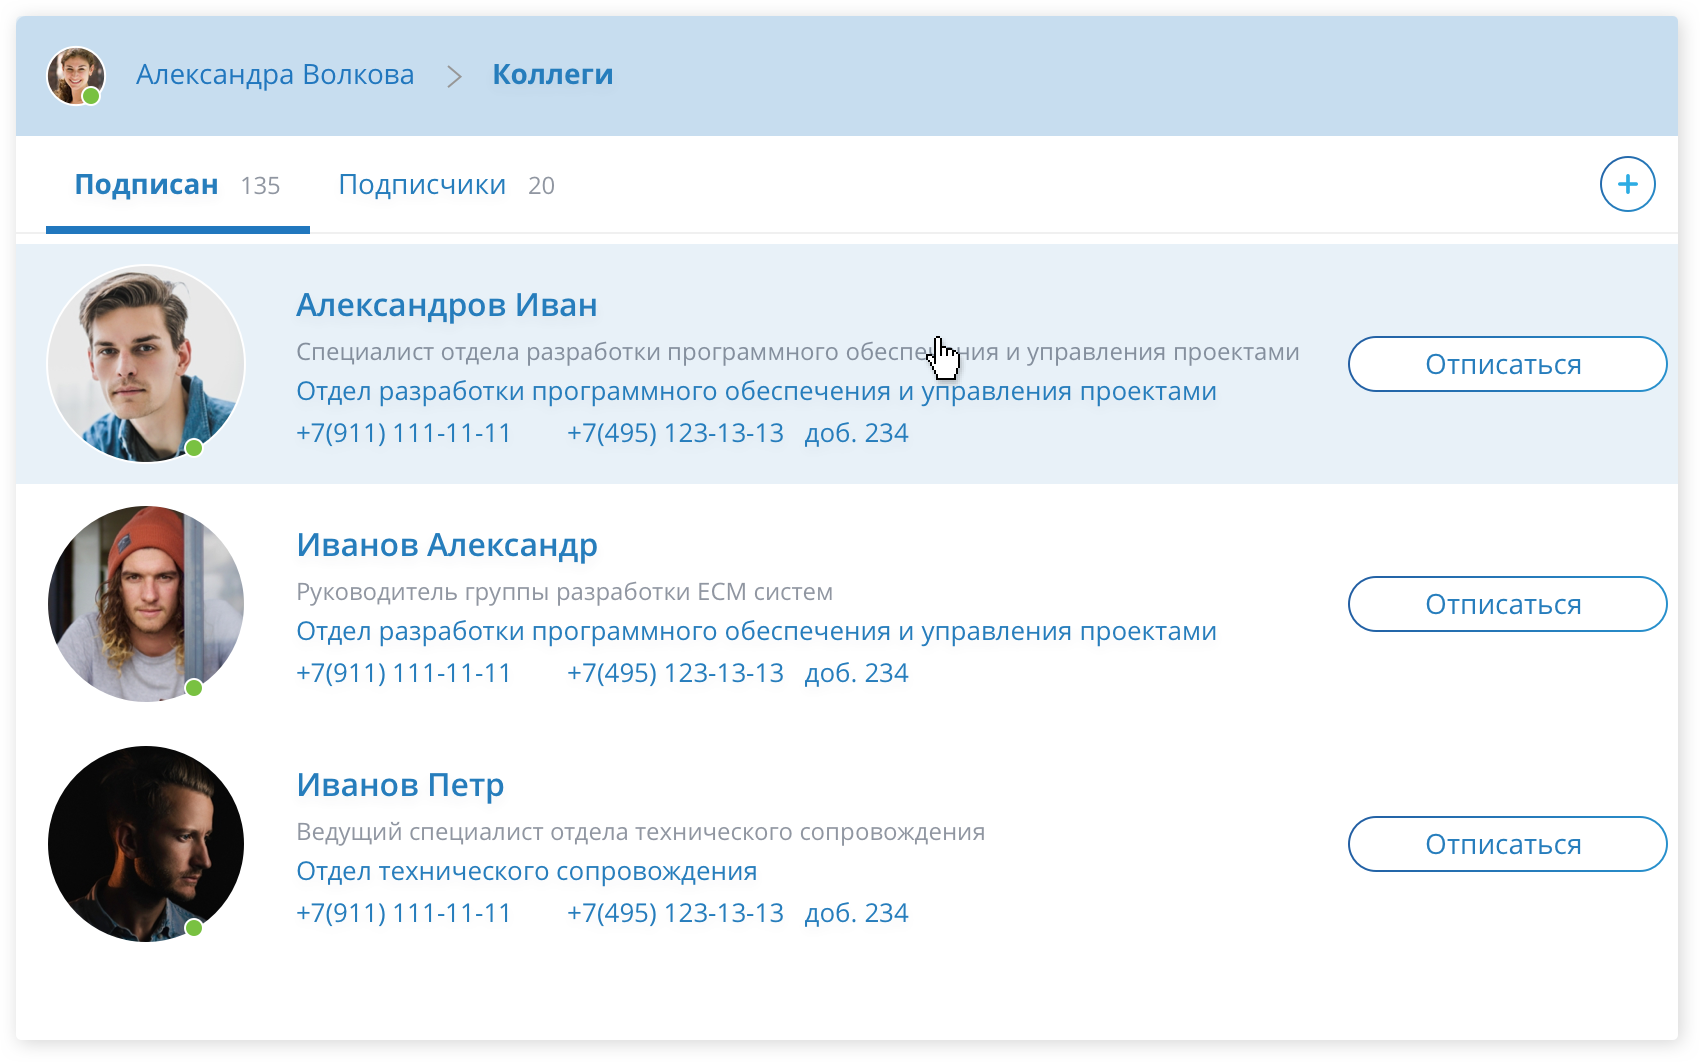Image resolution: width=1700 pixels, height=1062 pixels.
Task: Open Иванов Александр's profile by his name
Action: (x=446, y=545)
